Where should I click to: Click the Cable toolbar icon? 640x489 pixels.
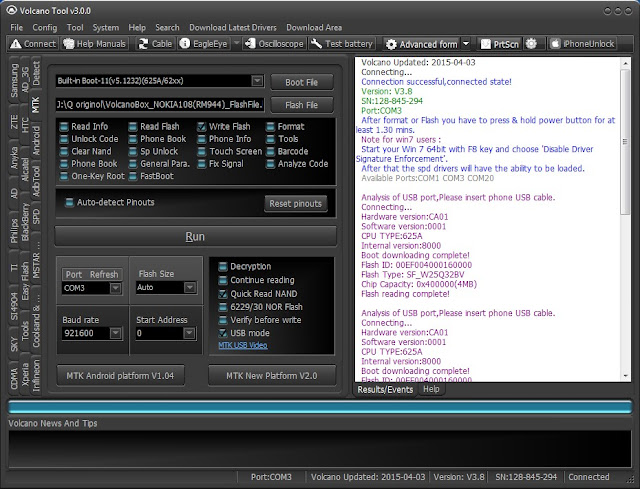tap(143, 44)
